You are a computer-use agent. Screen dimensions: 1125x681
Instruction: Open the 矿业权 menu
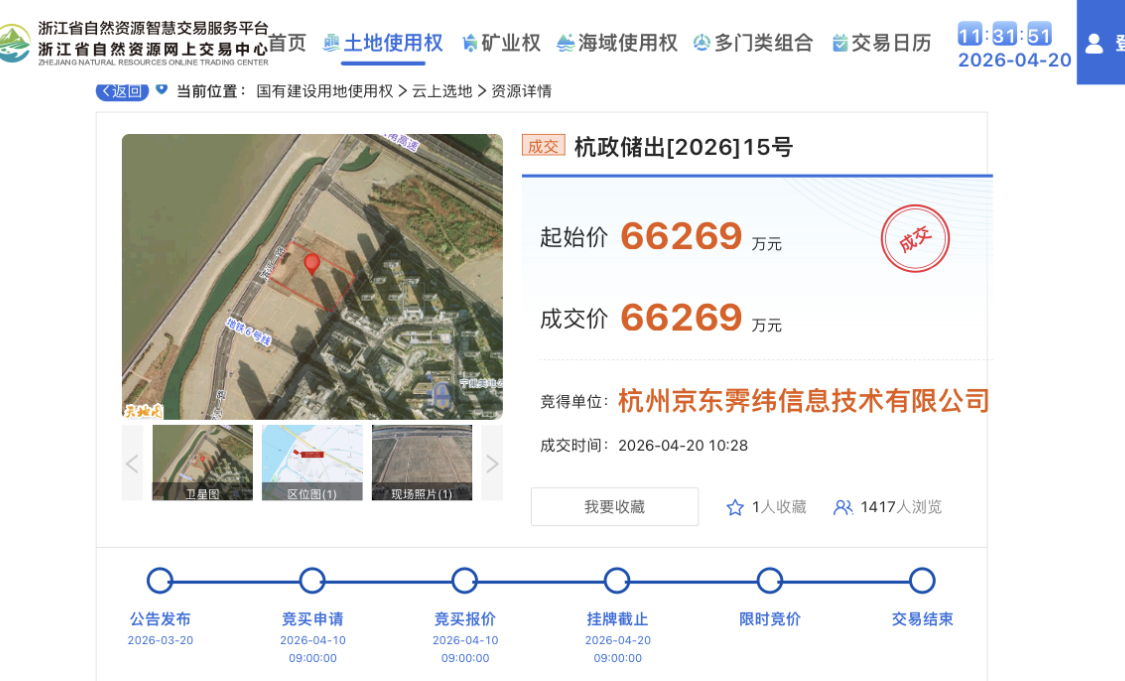click(x=501, y=43)
